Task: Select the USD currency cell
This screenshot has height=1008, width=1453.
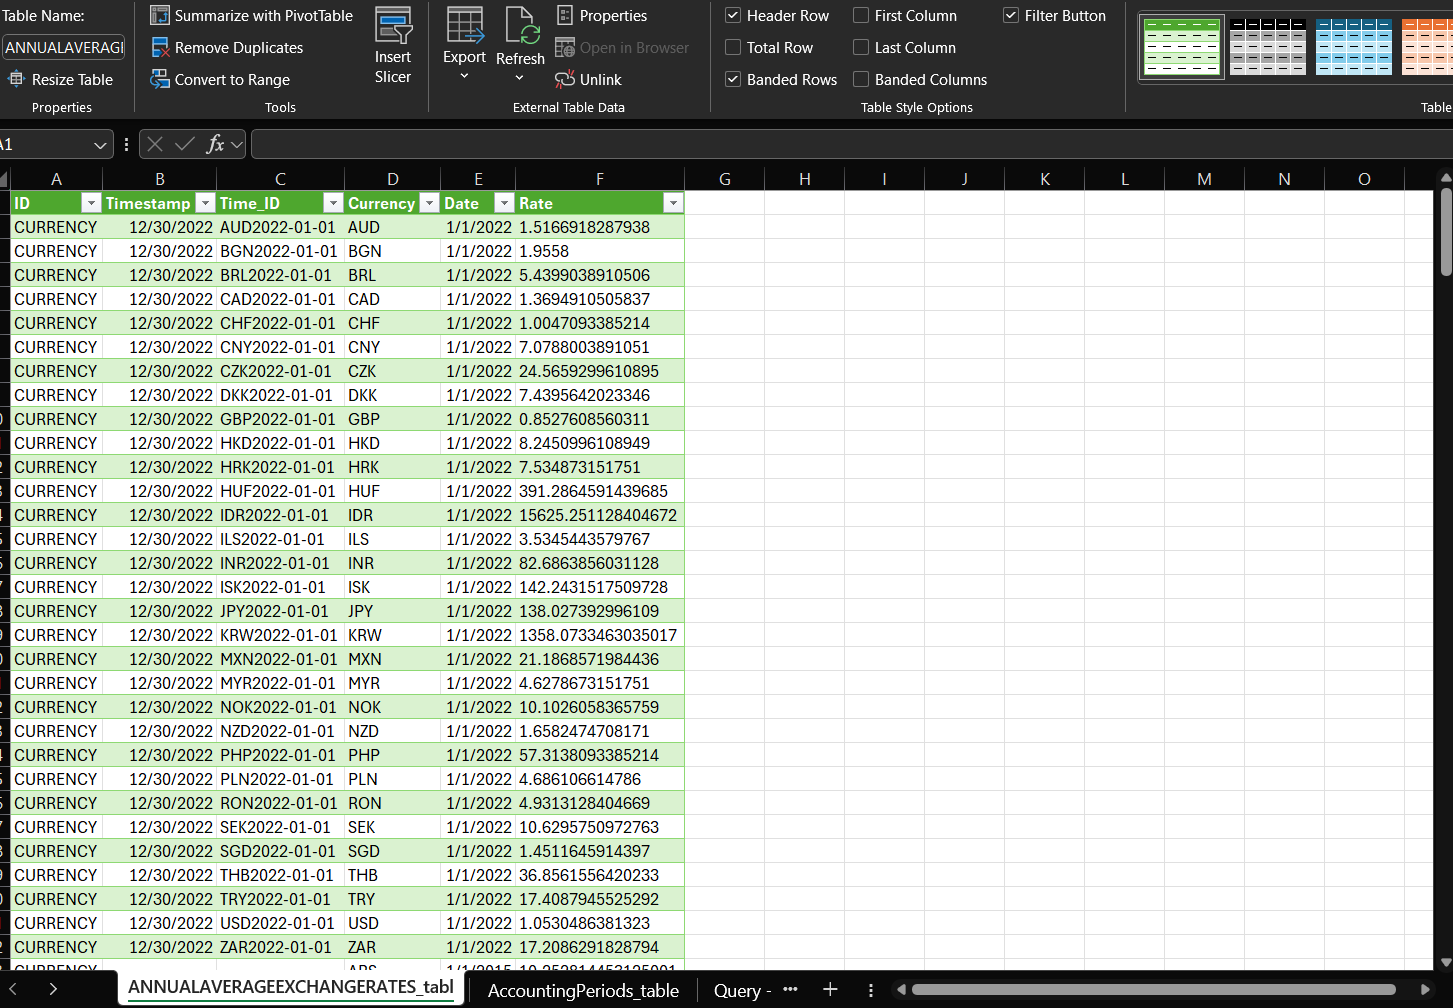Action: (392, 923)
